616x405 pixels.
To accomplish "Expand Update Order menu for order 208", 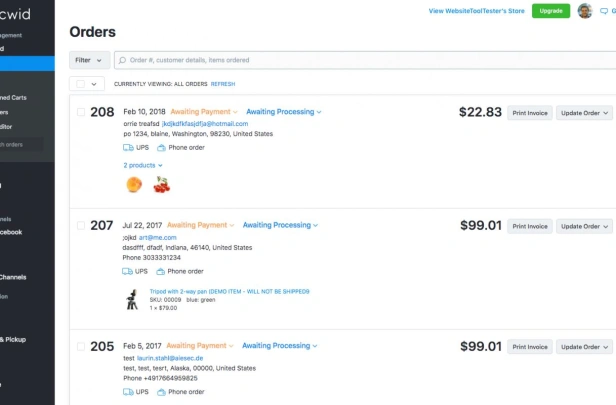I will (x=584, y=113).
